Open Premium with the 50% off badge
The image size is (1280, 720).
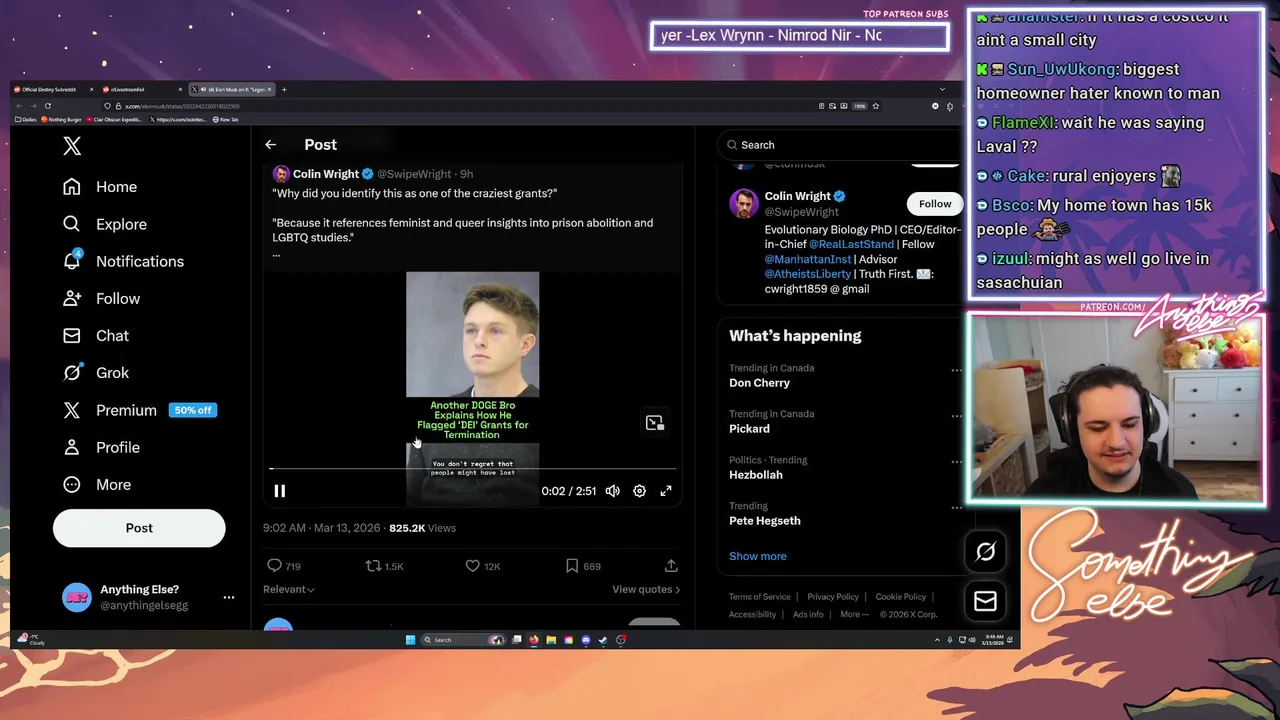[139, 410]
